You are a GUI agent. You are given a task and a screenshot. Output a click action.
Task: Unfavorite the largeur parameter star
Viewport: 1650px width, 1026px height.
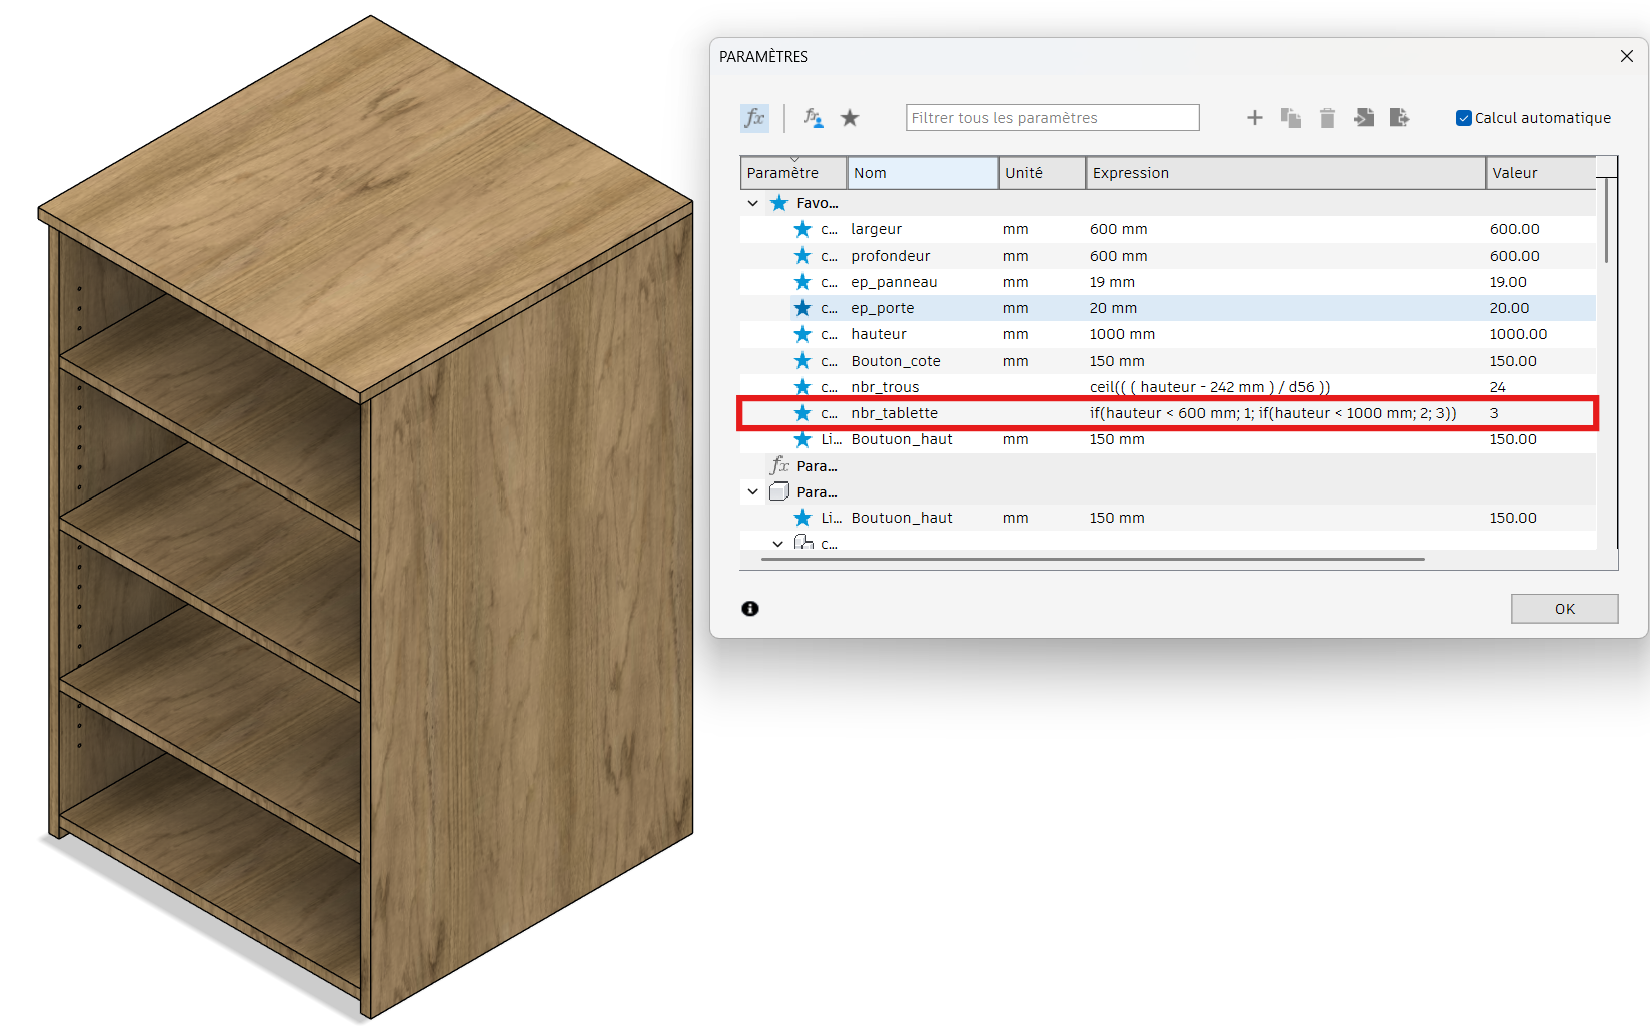[x=802, y=229]
